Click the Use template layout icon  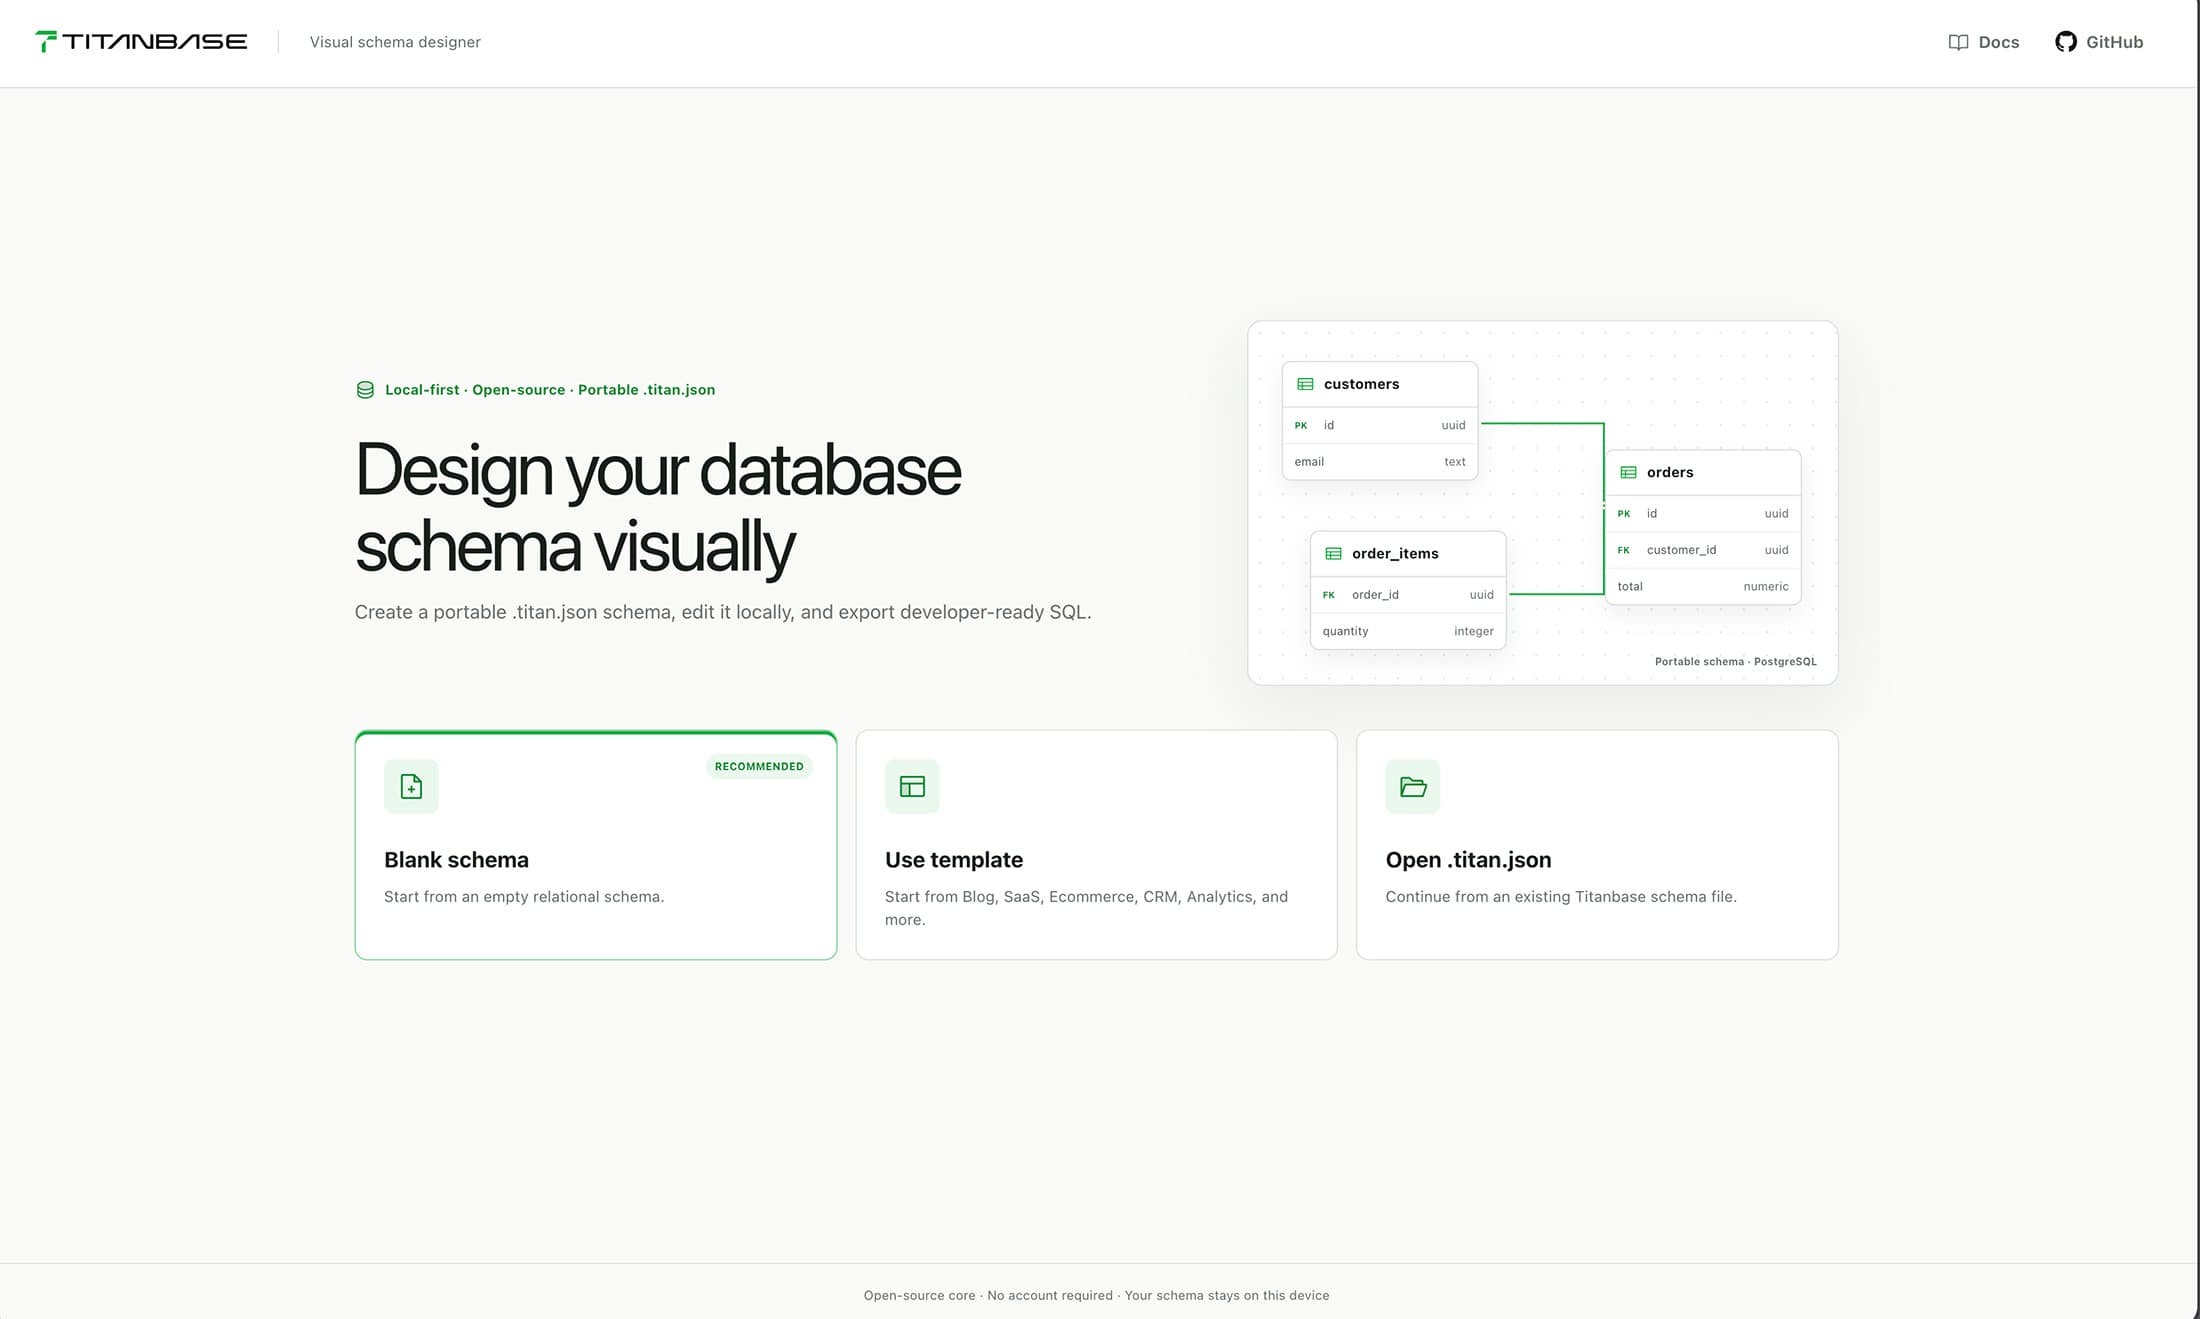(912, 786)
